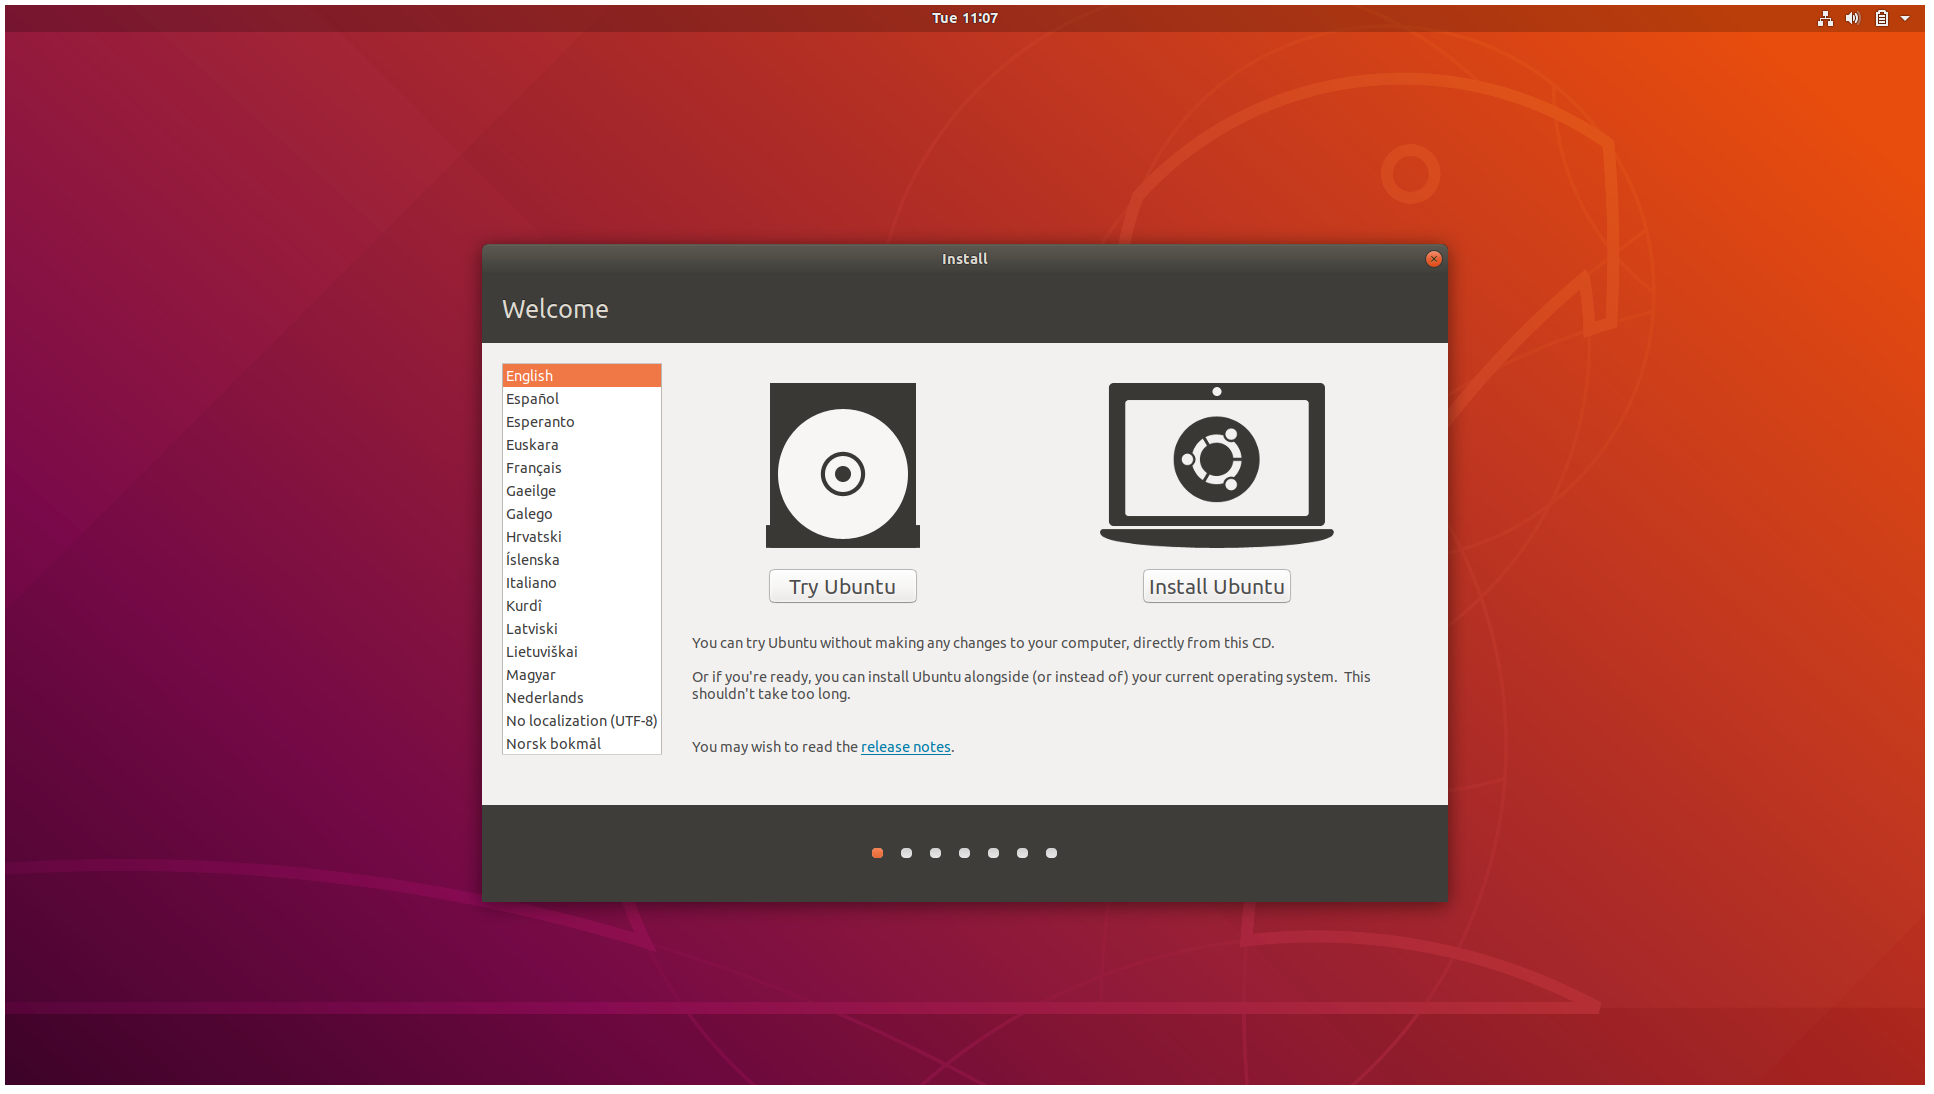Open the release notes link
This screenshot has width=1934, height=1094.
pos(905,747)
